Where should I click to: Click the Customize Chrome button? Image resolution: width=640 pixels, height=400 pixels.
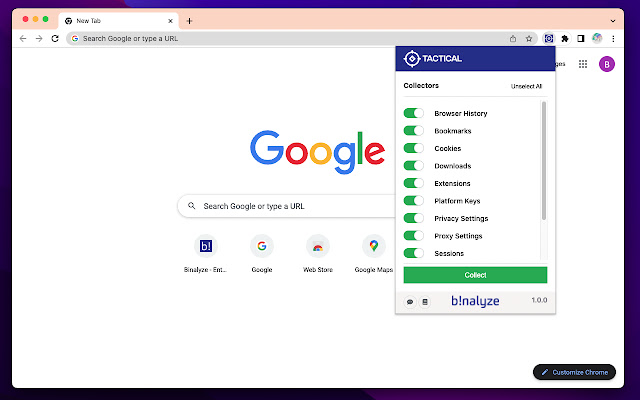pos(574,372)
